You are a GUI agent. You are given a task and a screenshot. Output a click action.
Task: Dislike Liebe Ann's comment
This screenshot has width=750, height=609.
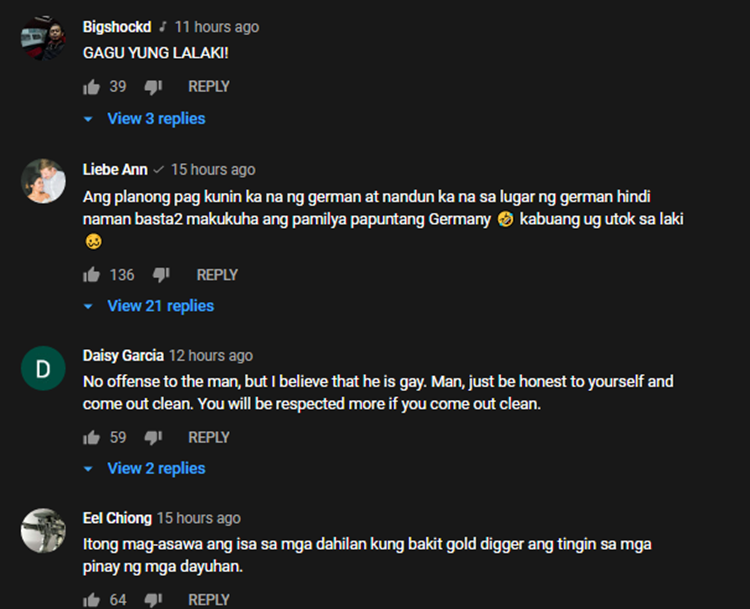click(161, 275)
